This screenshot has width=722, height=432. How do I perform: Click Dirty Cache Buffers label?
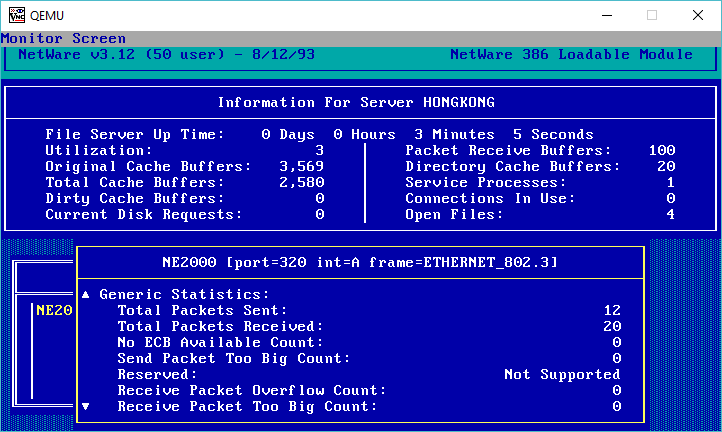[x=135, y=198]
